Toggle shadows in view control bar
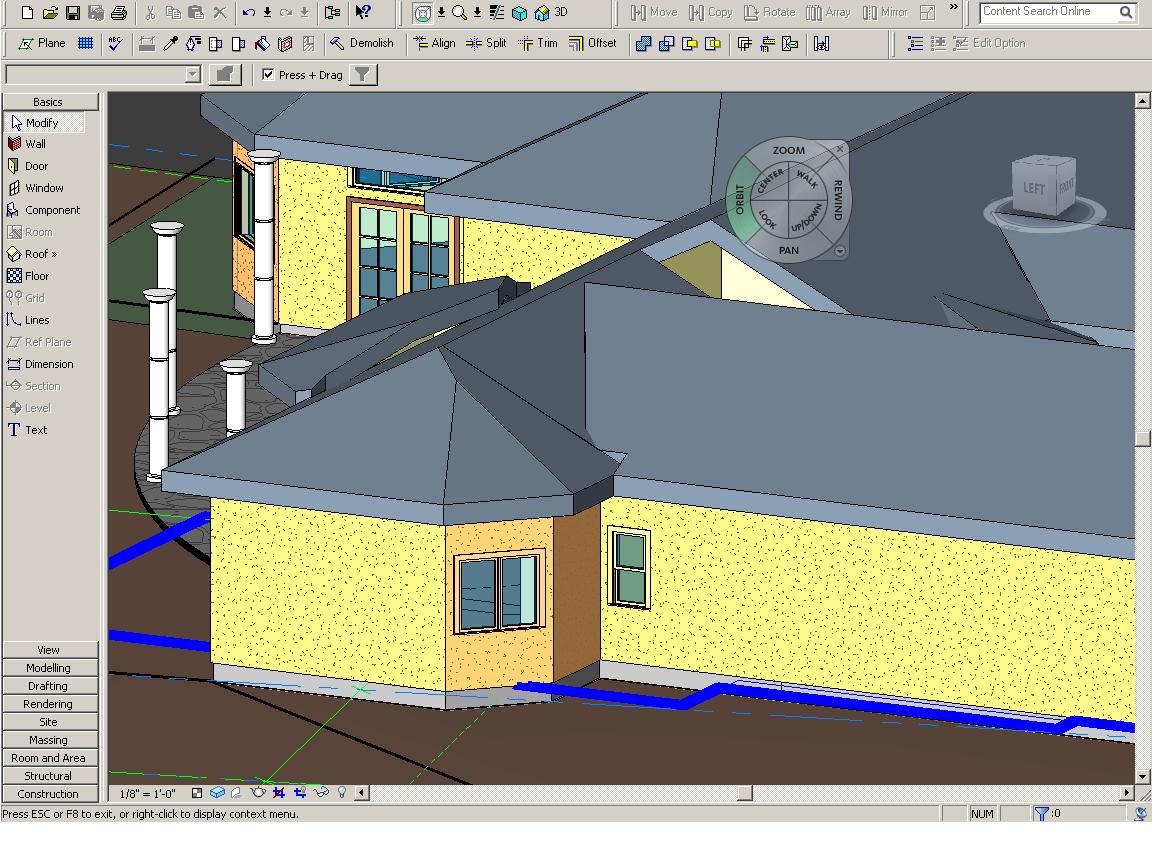The height and width of the screenshot is (864, 1152). [236, 793]
